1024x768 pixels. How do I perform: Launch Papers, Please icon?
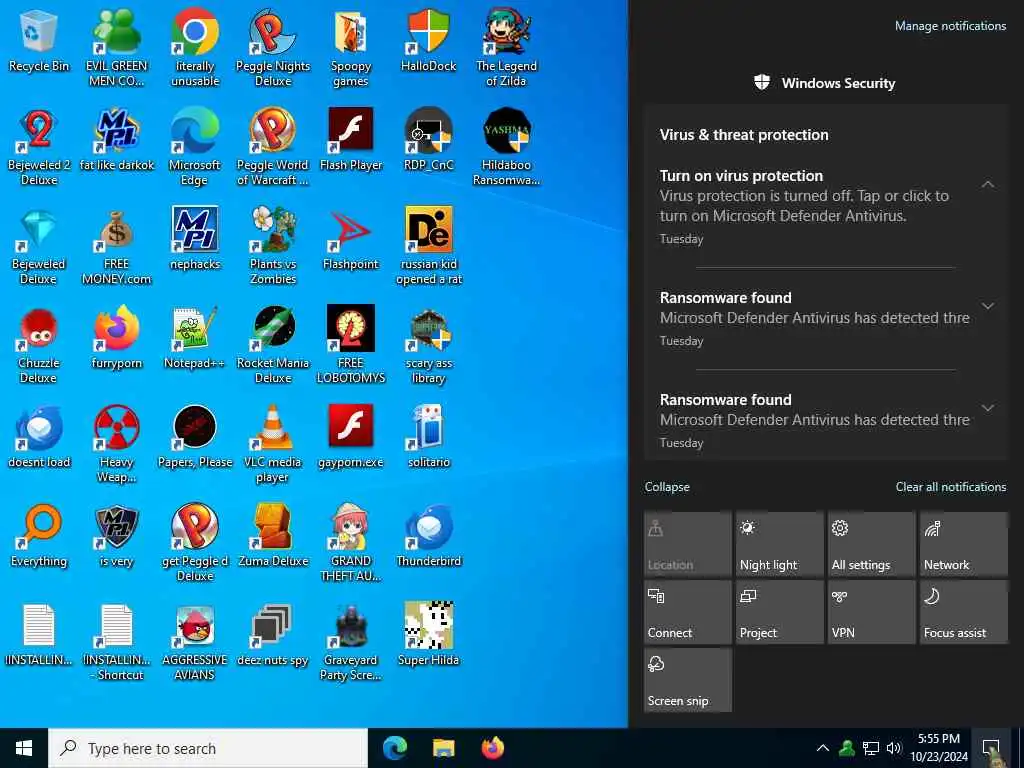click(195, 437)
